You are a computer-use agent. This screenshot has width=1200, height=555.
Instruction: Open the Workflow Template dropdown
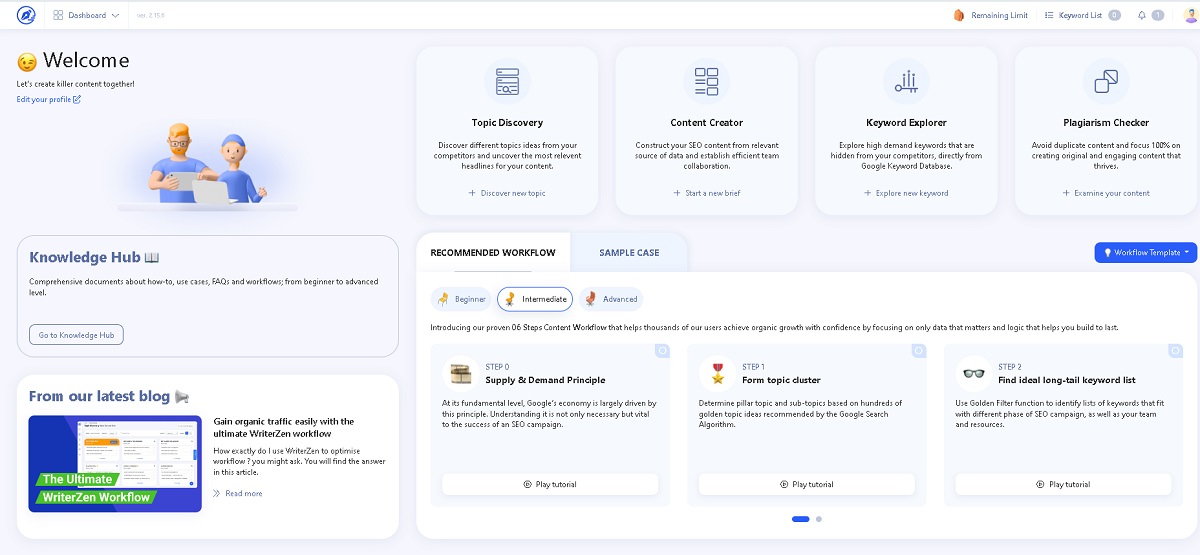1146,253
